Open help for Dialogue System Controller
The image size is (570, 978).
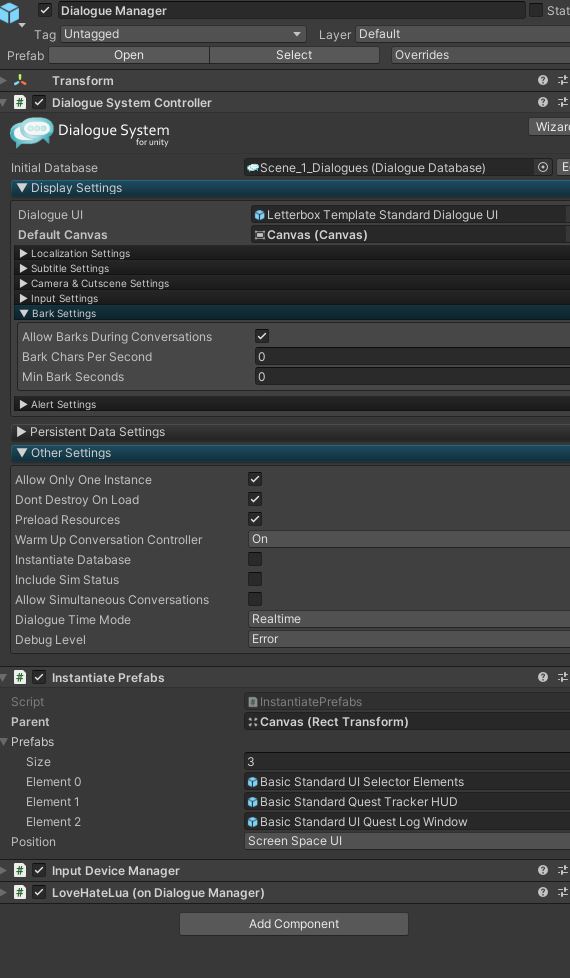[x=543, y=102]
